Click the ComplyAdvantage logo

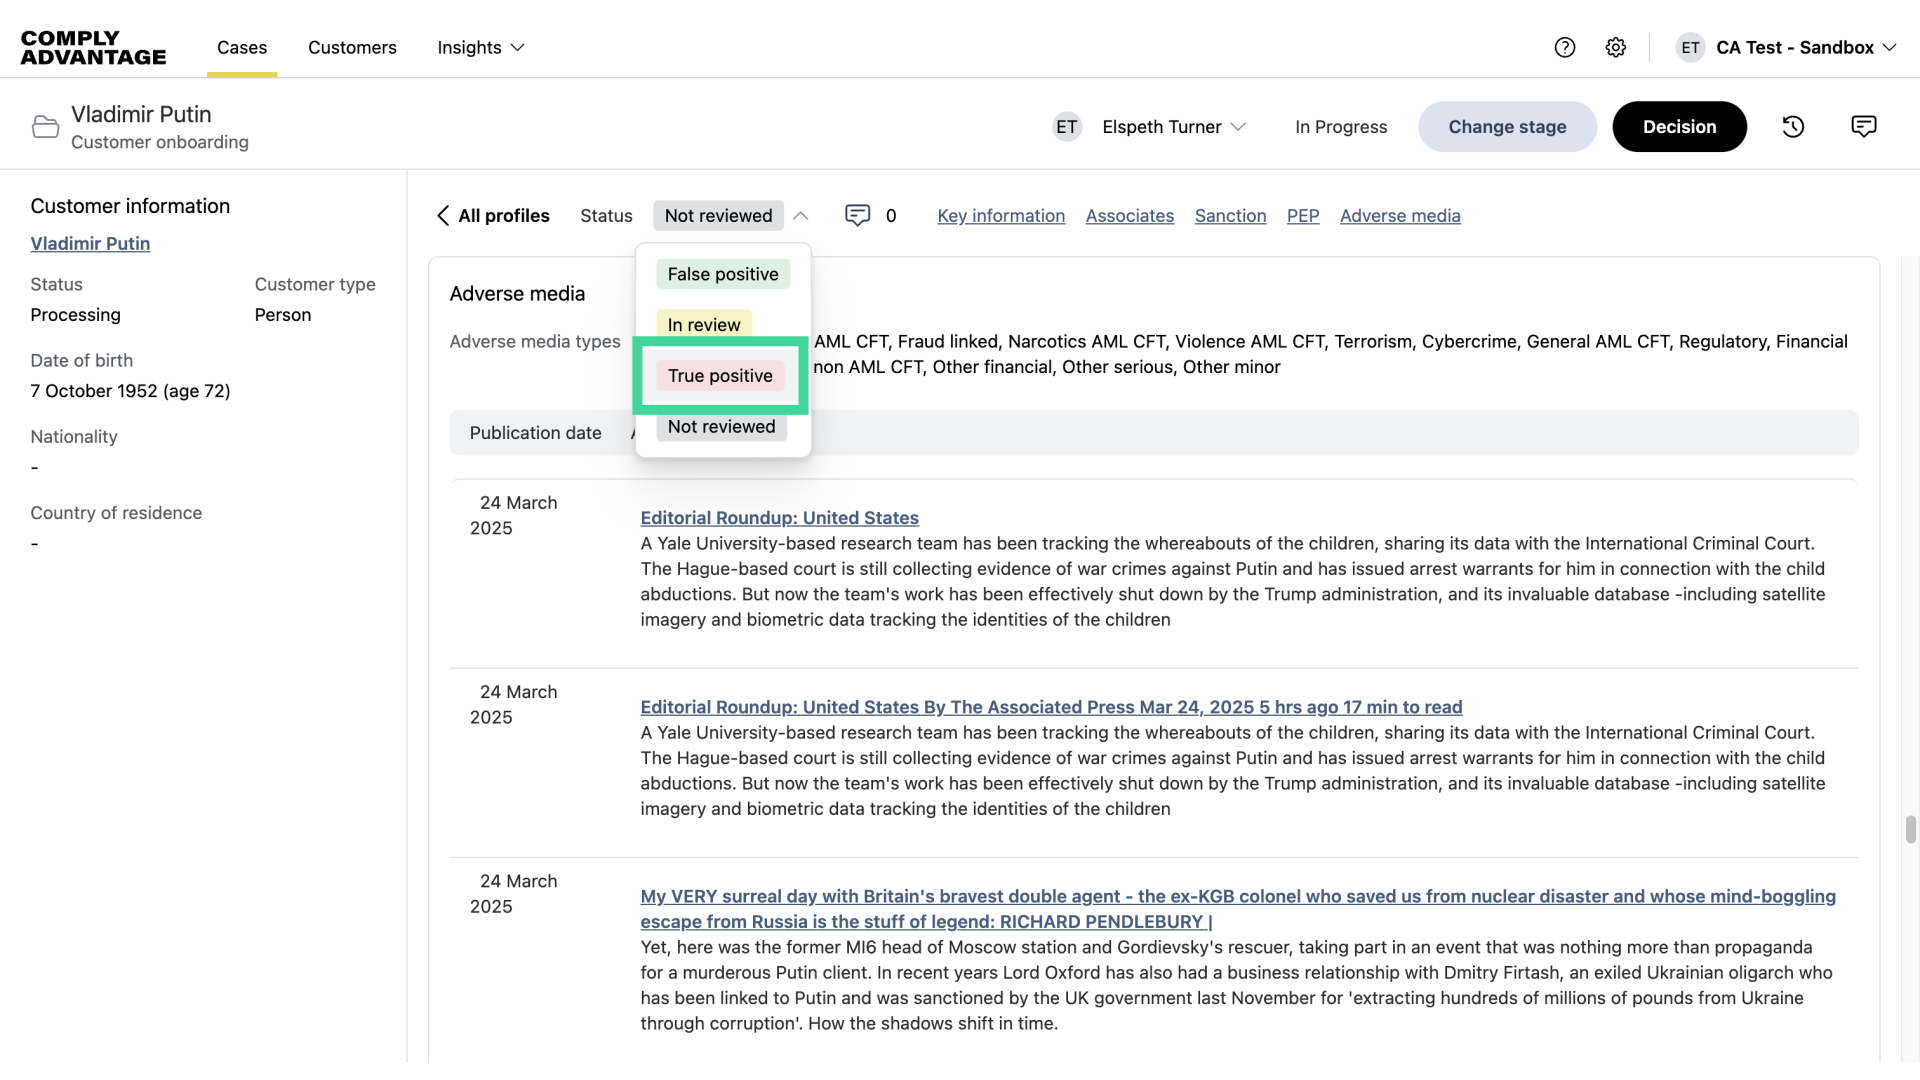[x=93, y=47]
